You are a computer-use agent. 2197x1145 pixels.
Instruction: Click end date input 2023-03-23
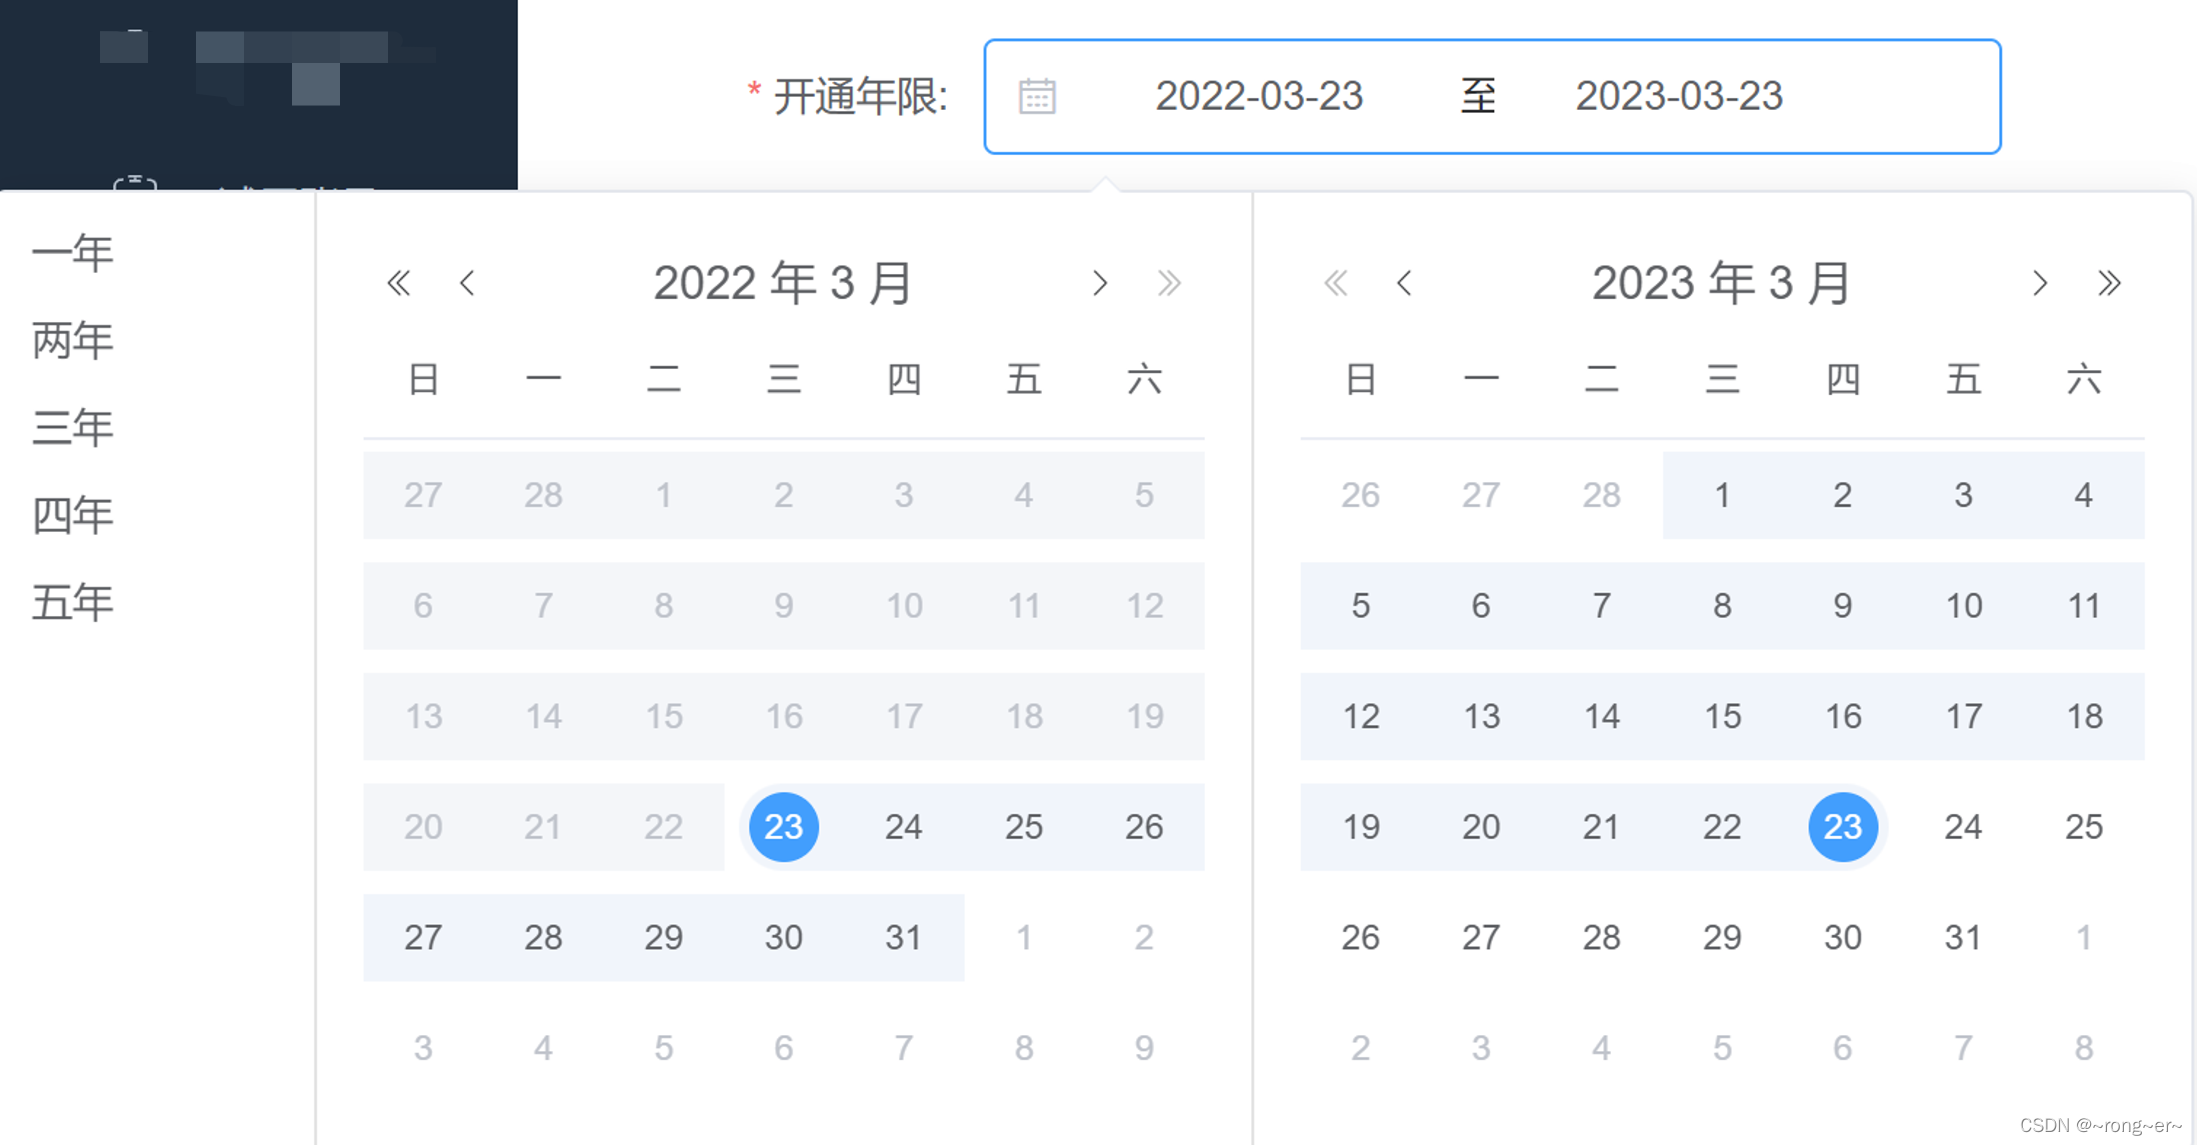point(1679,97)
